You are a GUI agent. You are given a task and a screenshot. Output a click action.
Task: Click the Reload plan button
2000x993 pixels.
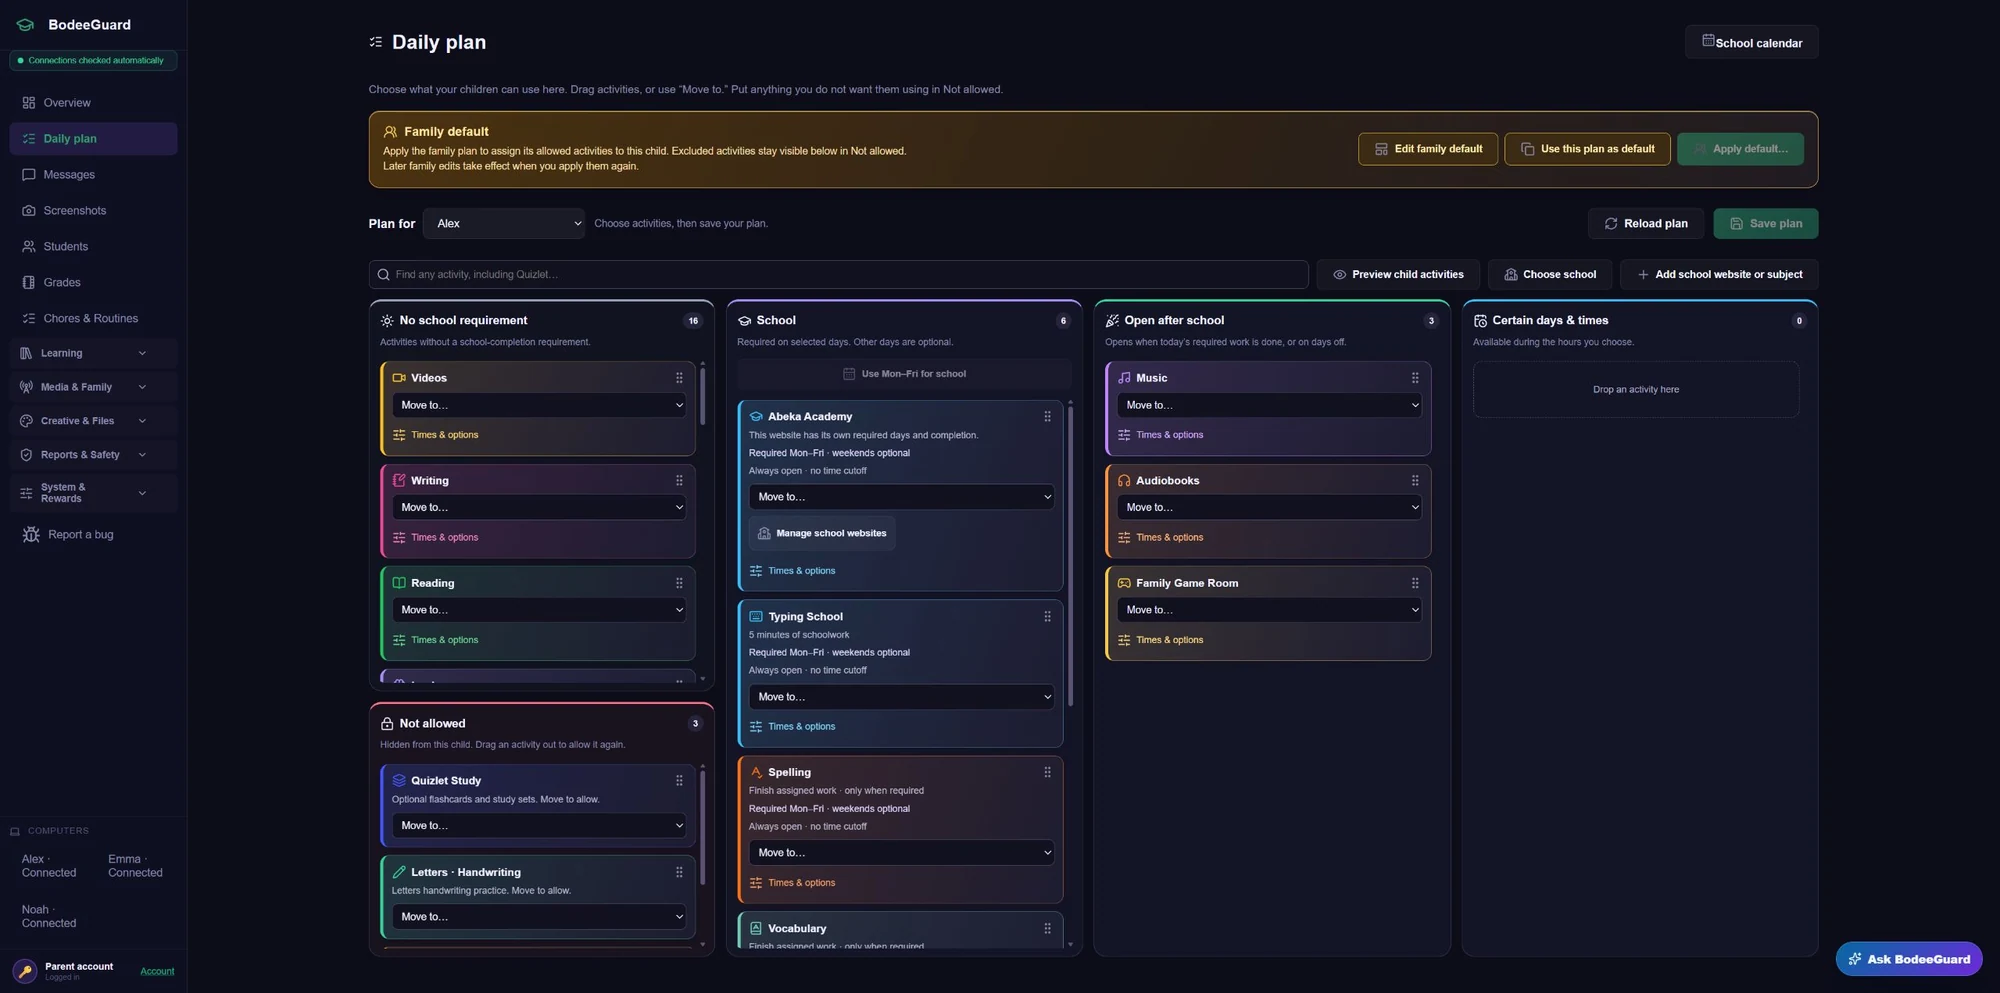[x=1646, y=224]
